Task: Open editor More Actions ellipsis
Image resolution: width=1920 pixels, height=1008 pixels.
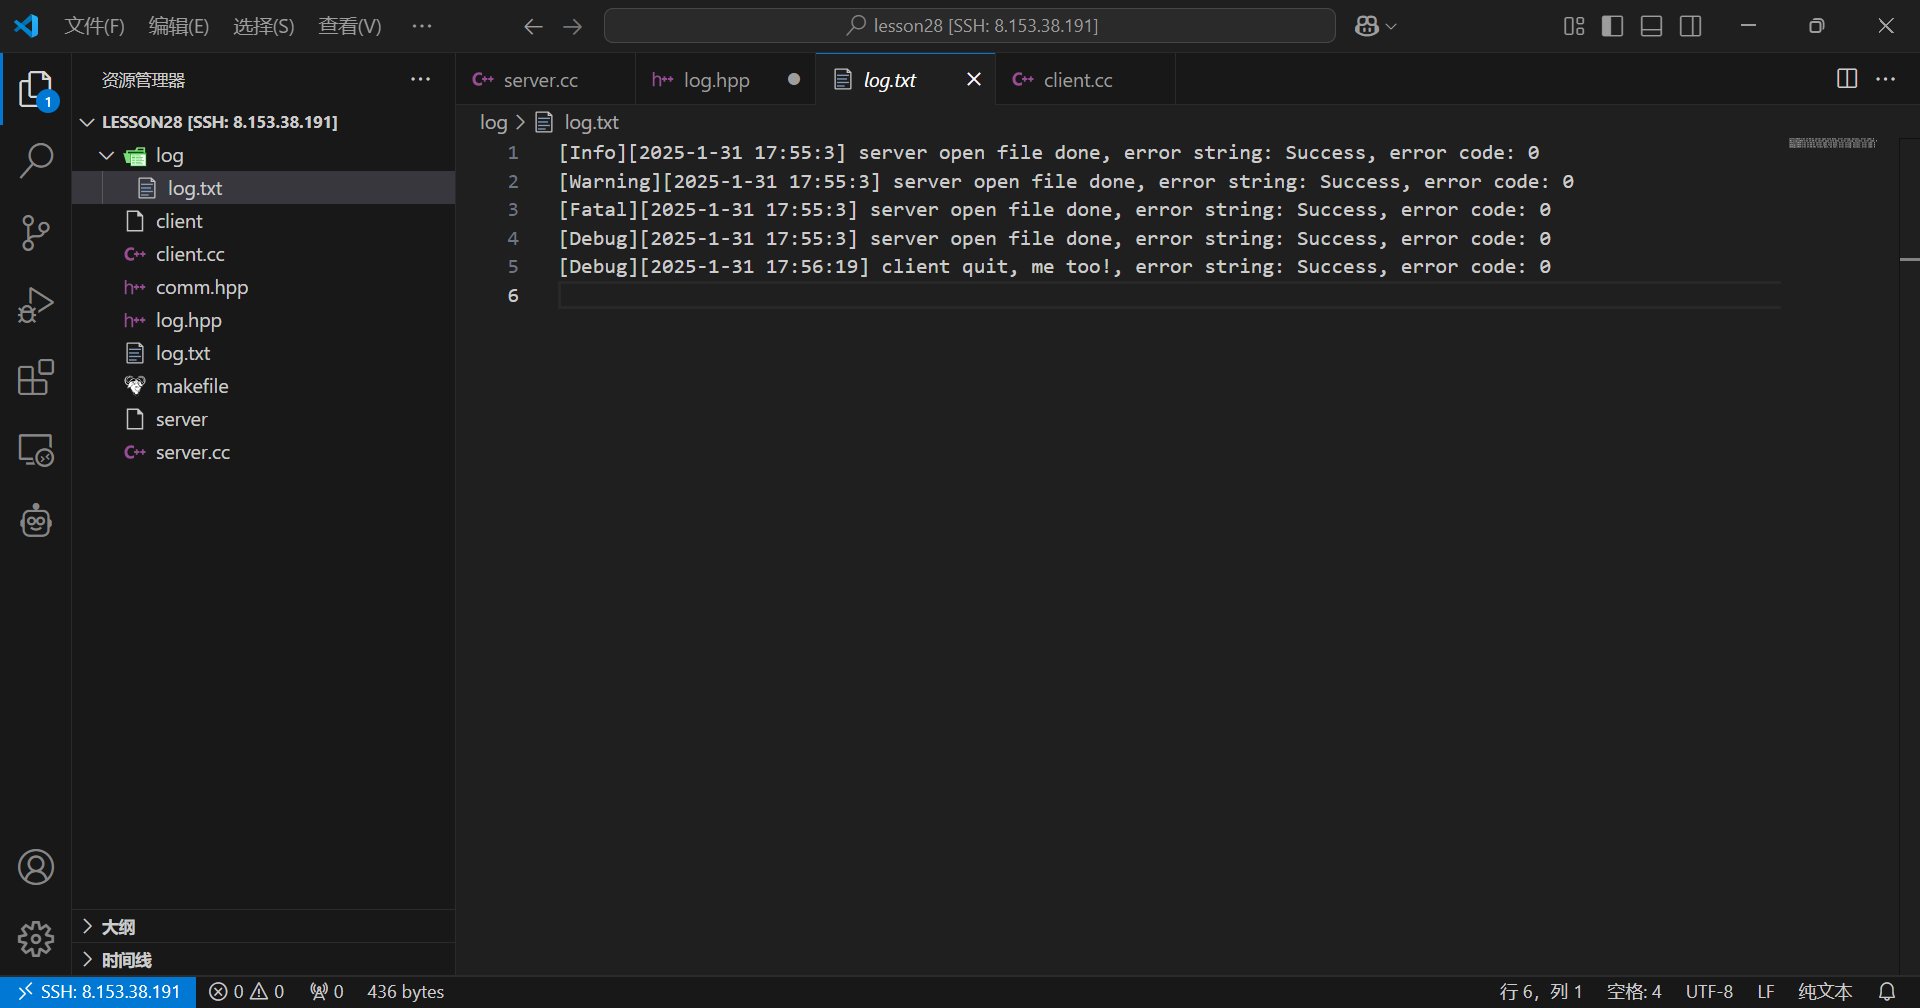Action: click(x=1886, y=79)
